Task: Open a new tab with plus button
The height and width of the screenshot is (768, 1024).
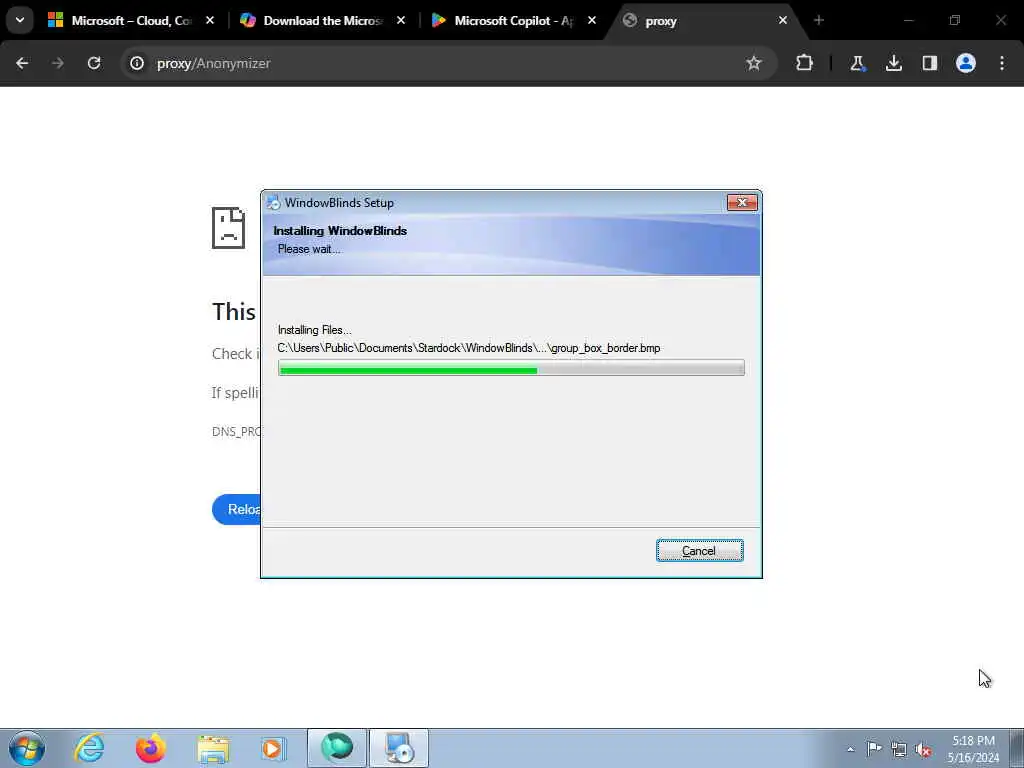Action: tap(819, 20)
